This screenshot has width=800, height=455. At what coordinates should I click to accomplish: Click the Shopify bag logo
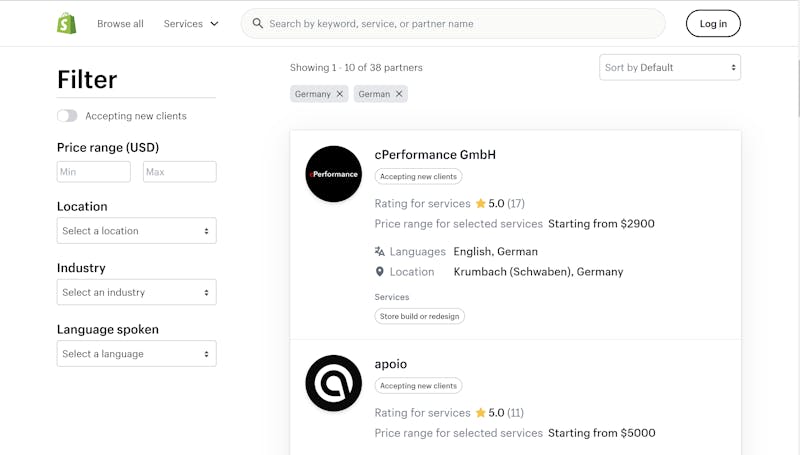pyautogui.click(x=66, y=23)
